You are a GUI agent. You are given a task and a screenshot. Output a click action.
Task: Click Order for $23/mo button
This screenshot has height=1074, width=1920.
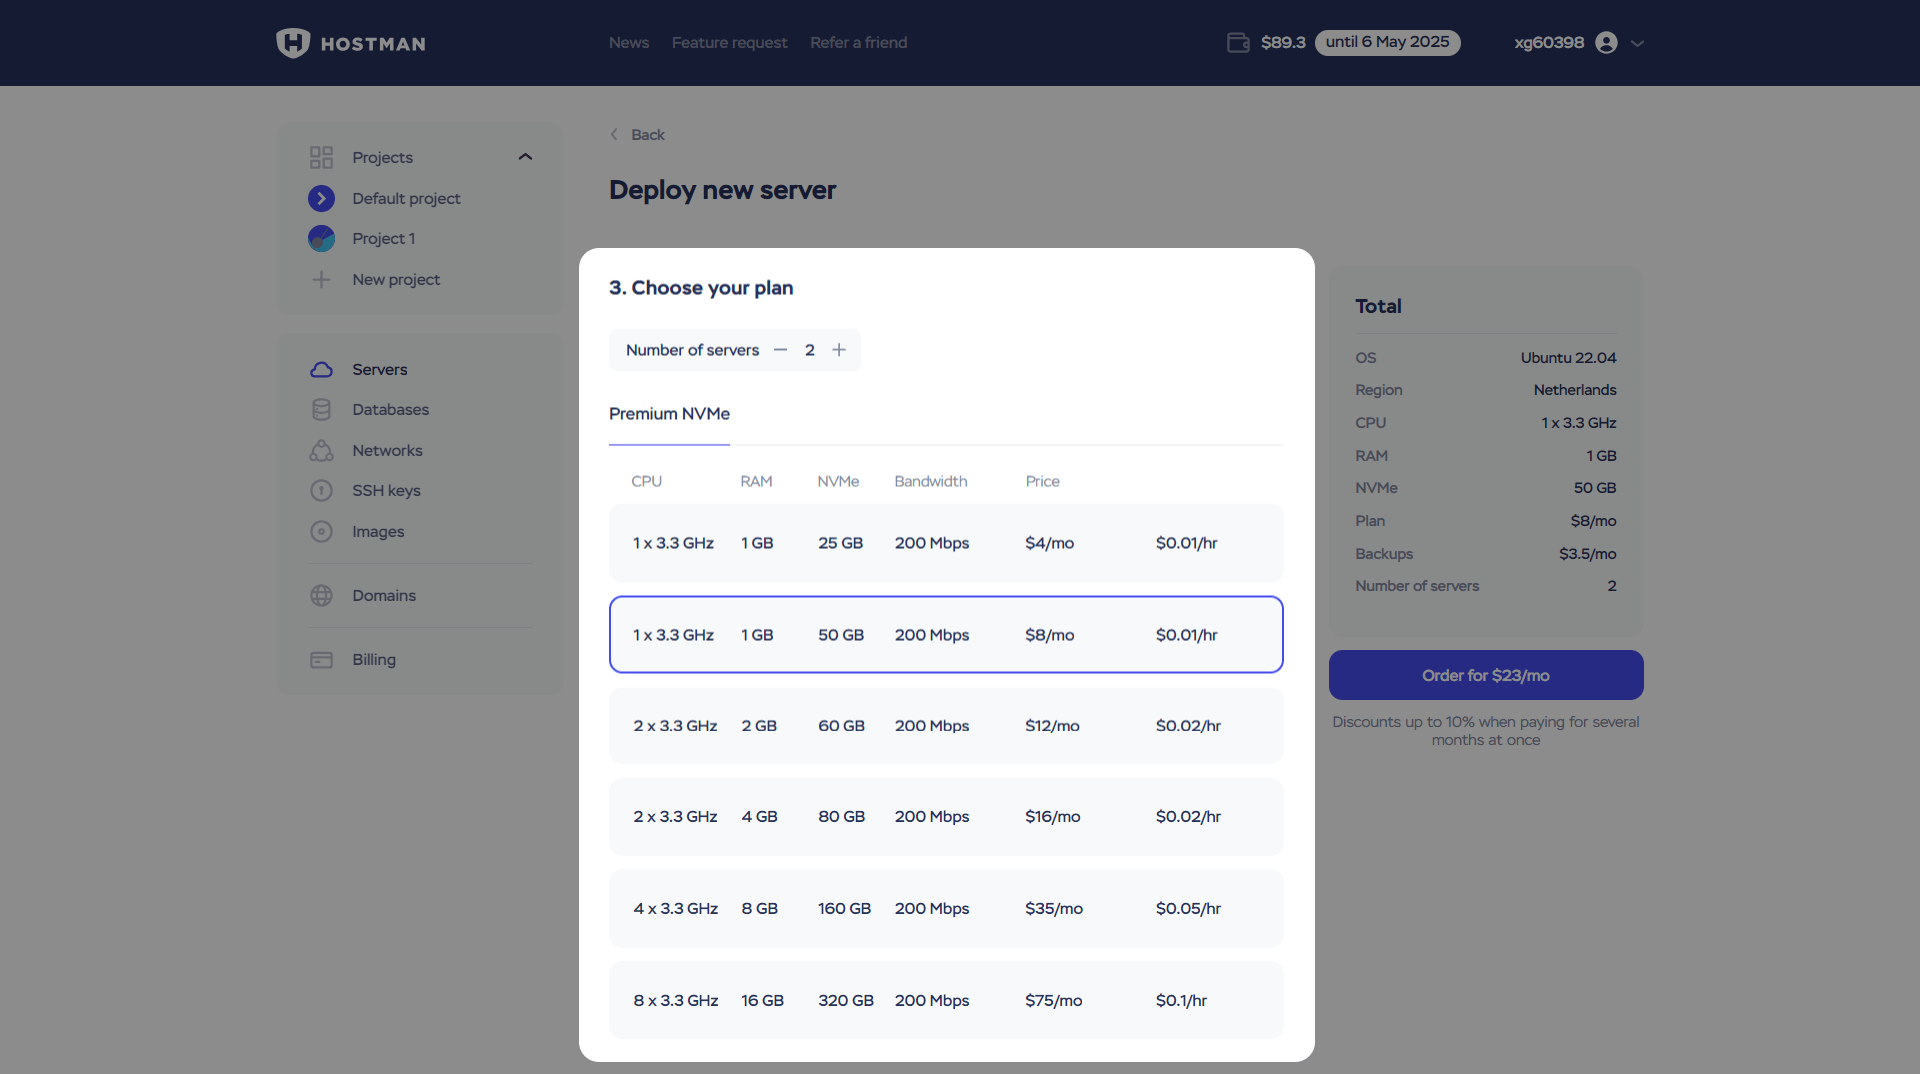tap(1486, 675)
